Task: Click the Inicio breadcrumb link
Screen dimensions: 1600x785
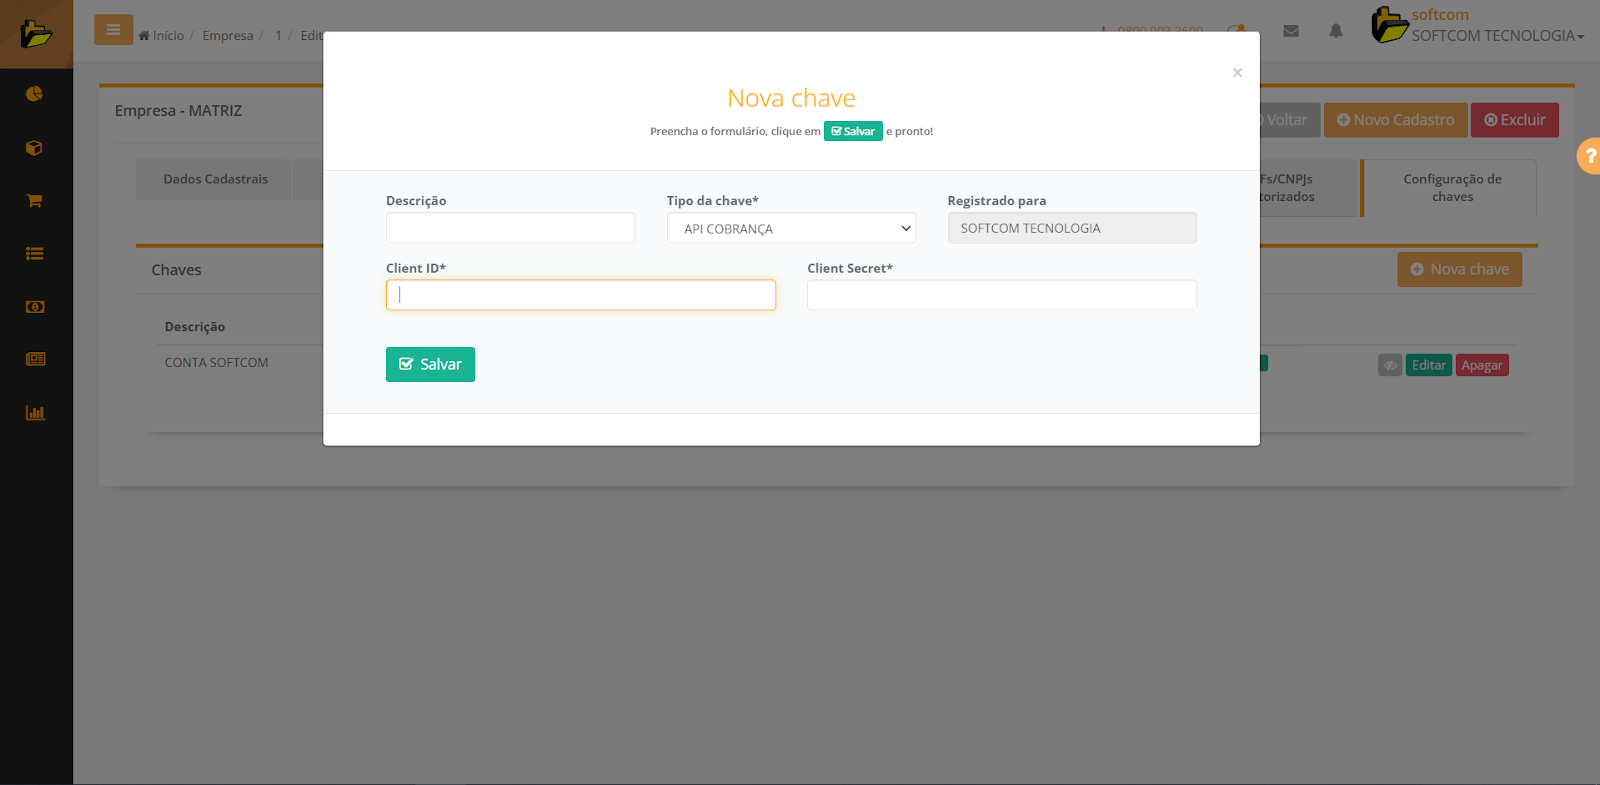Action: pos(162,36)
